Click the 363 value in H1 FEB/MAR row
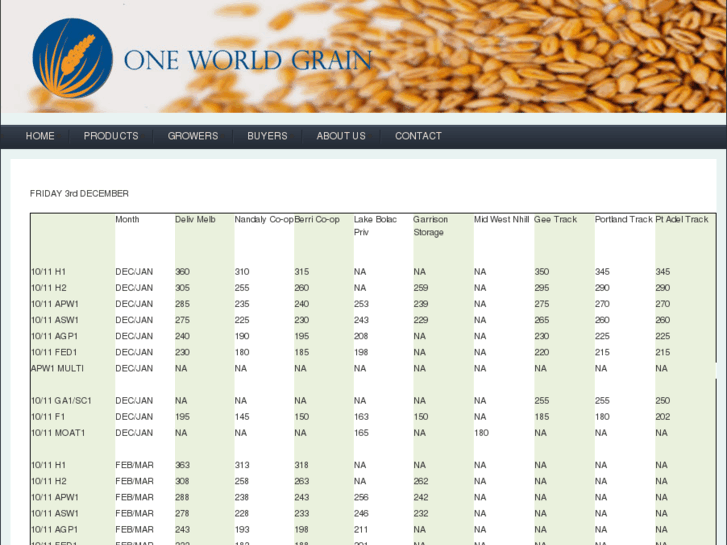Viewport: 727px width, 545px height. pyautogui.click(x=182, y=465)
